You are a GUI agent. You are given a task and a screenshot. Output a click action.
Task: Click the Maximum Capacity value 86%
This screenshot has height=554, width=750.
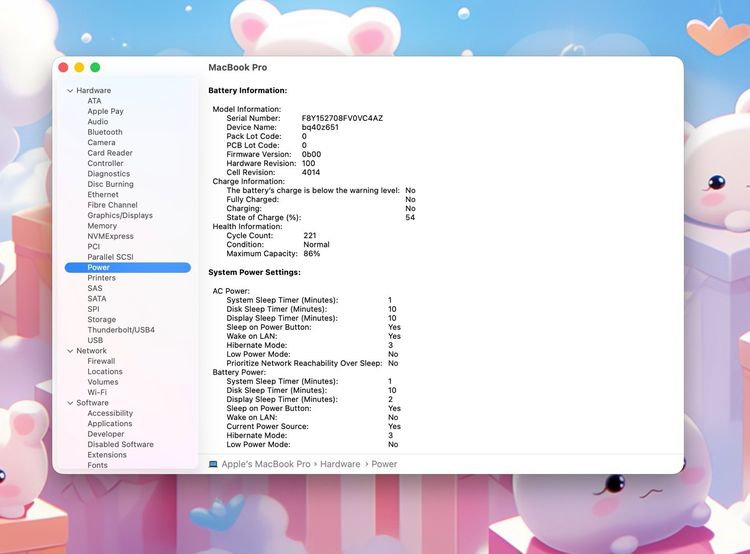point(311,254)
